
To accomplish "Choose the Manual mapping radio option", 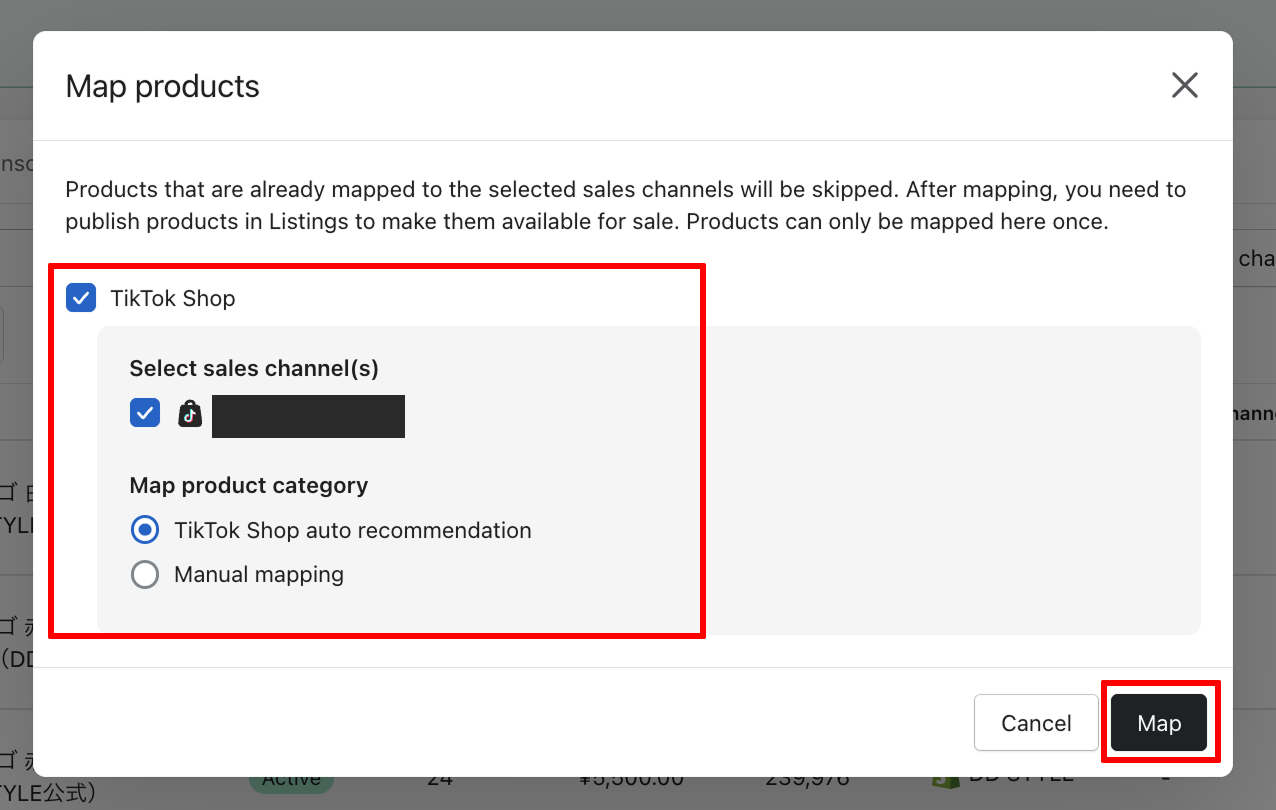I will pos(145,574).
